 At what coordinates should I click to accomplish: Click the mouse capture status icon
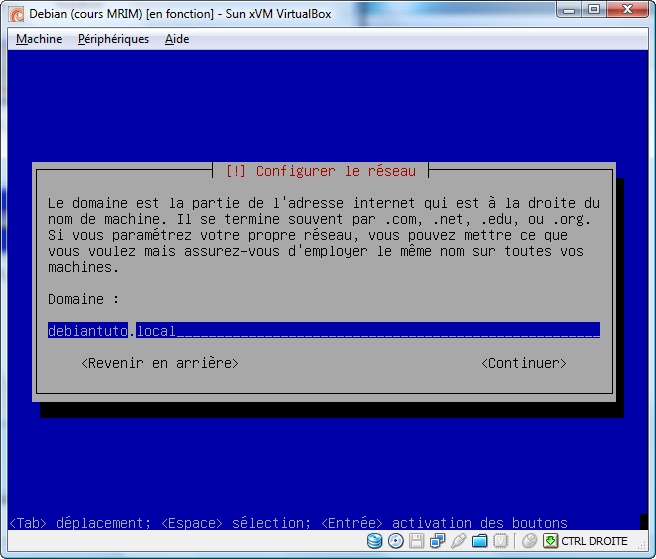[x=529, y=541]
